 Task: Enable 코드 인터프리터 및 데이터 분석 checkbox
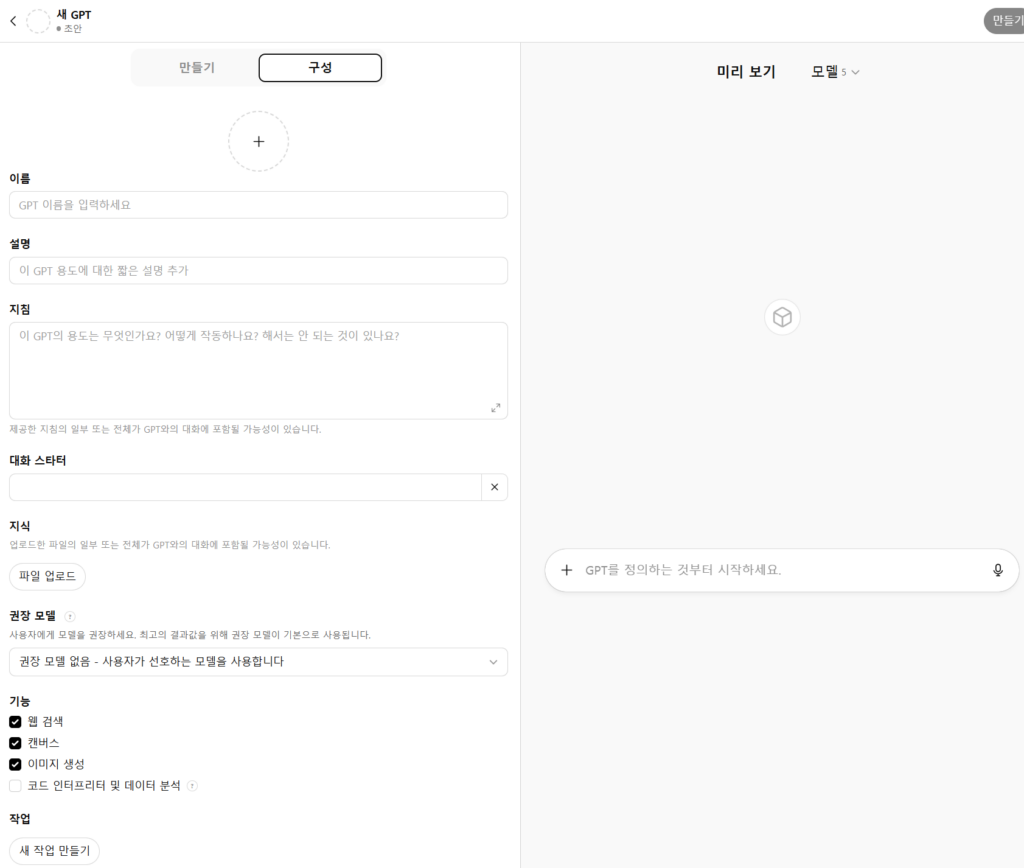coord(15,786)
